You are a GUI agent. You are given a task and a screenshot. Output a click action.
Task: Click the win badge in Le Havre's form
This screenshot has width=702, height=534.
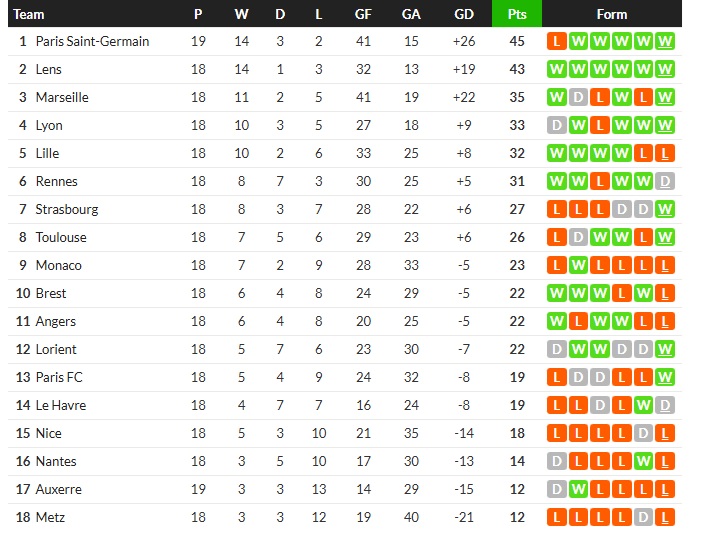click(x=644, y=405)
